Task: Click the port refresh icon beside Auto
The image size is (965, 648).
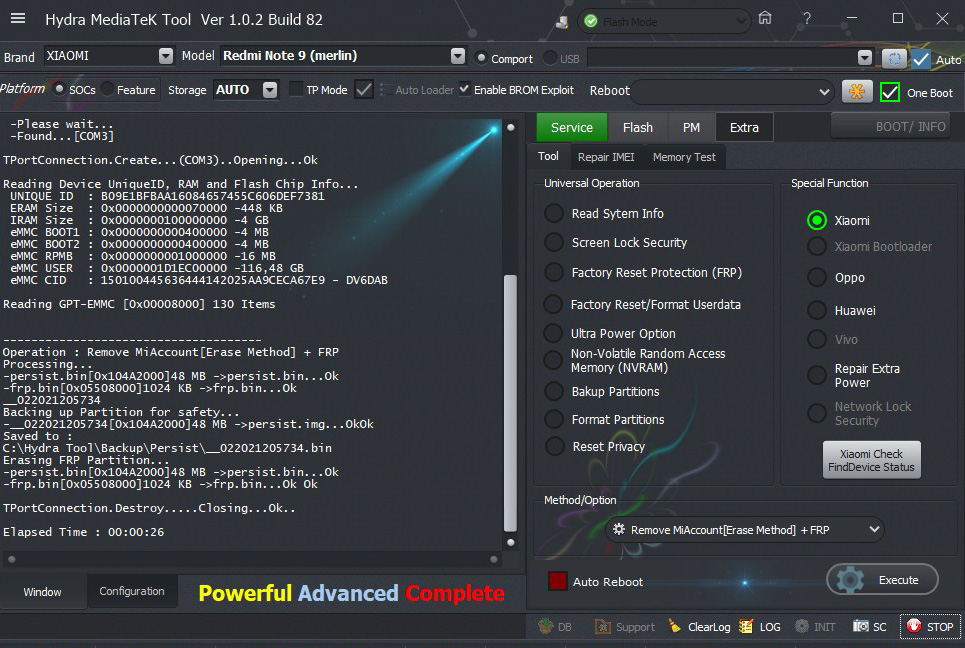Action: (x=893, y=59)
